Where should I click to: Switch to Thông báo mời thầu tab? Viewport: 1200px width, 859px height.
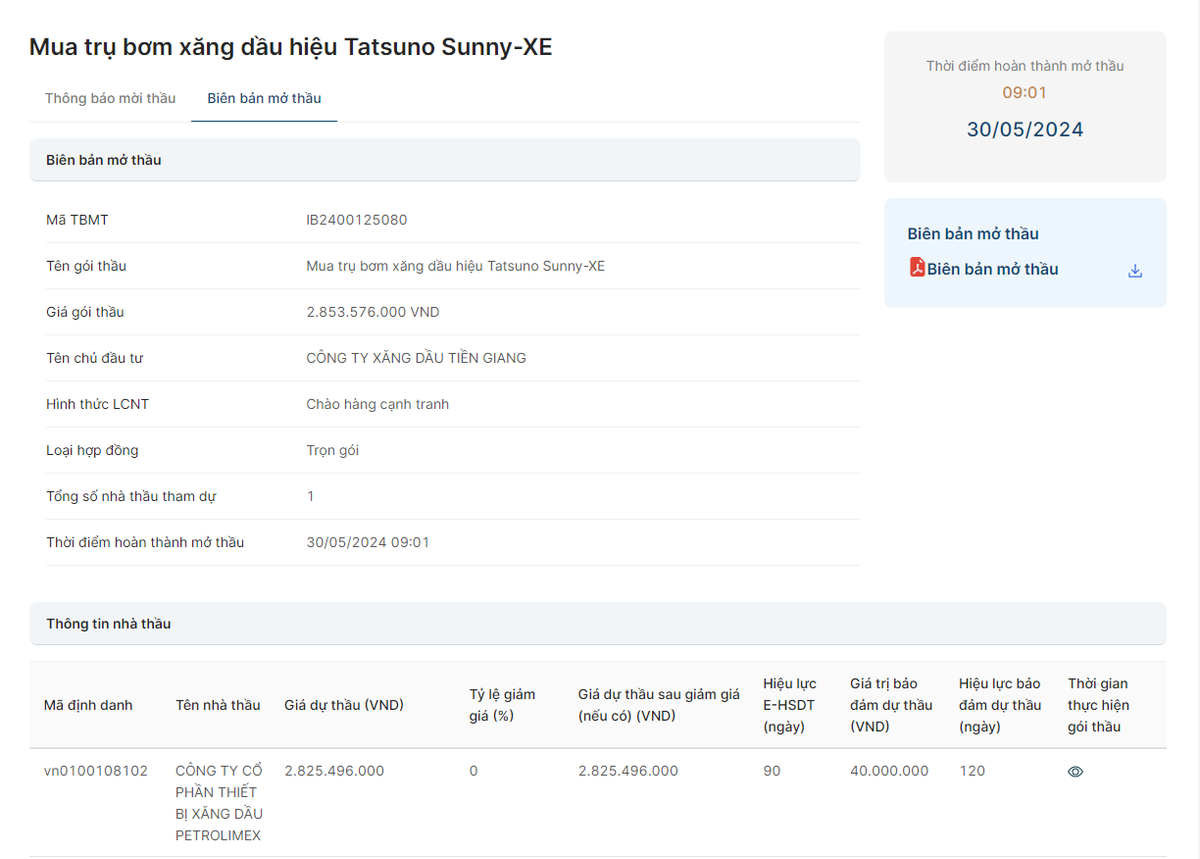110,98
